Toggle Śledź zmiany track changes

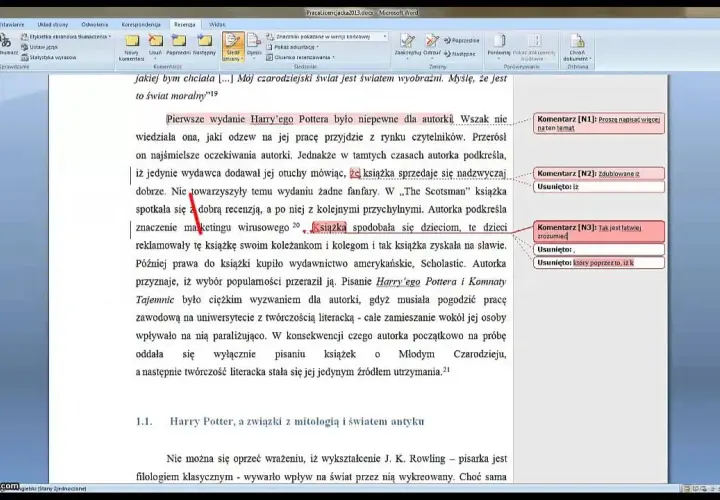[x=233, y=47]
